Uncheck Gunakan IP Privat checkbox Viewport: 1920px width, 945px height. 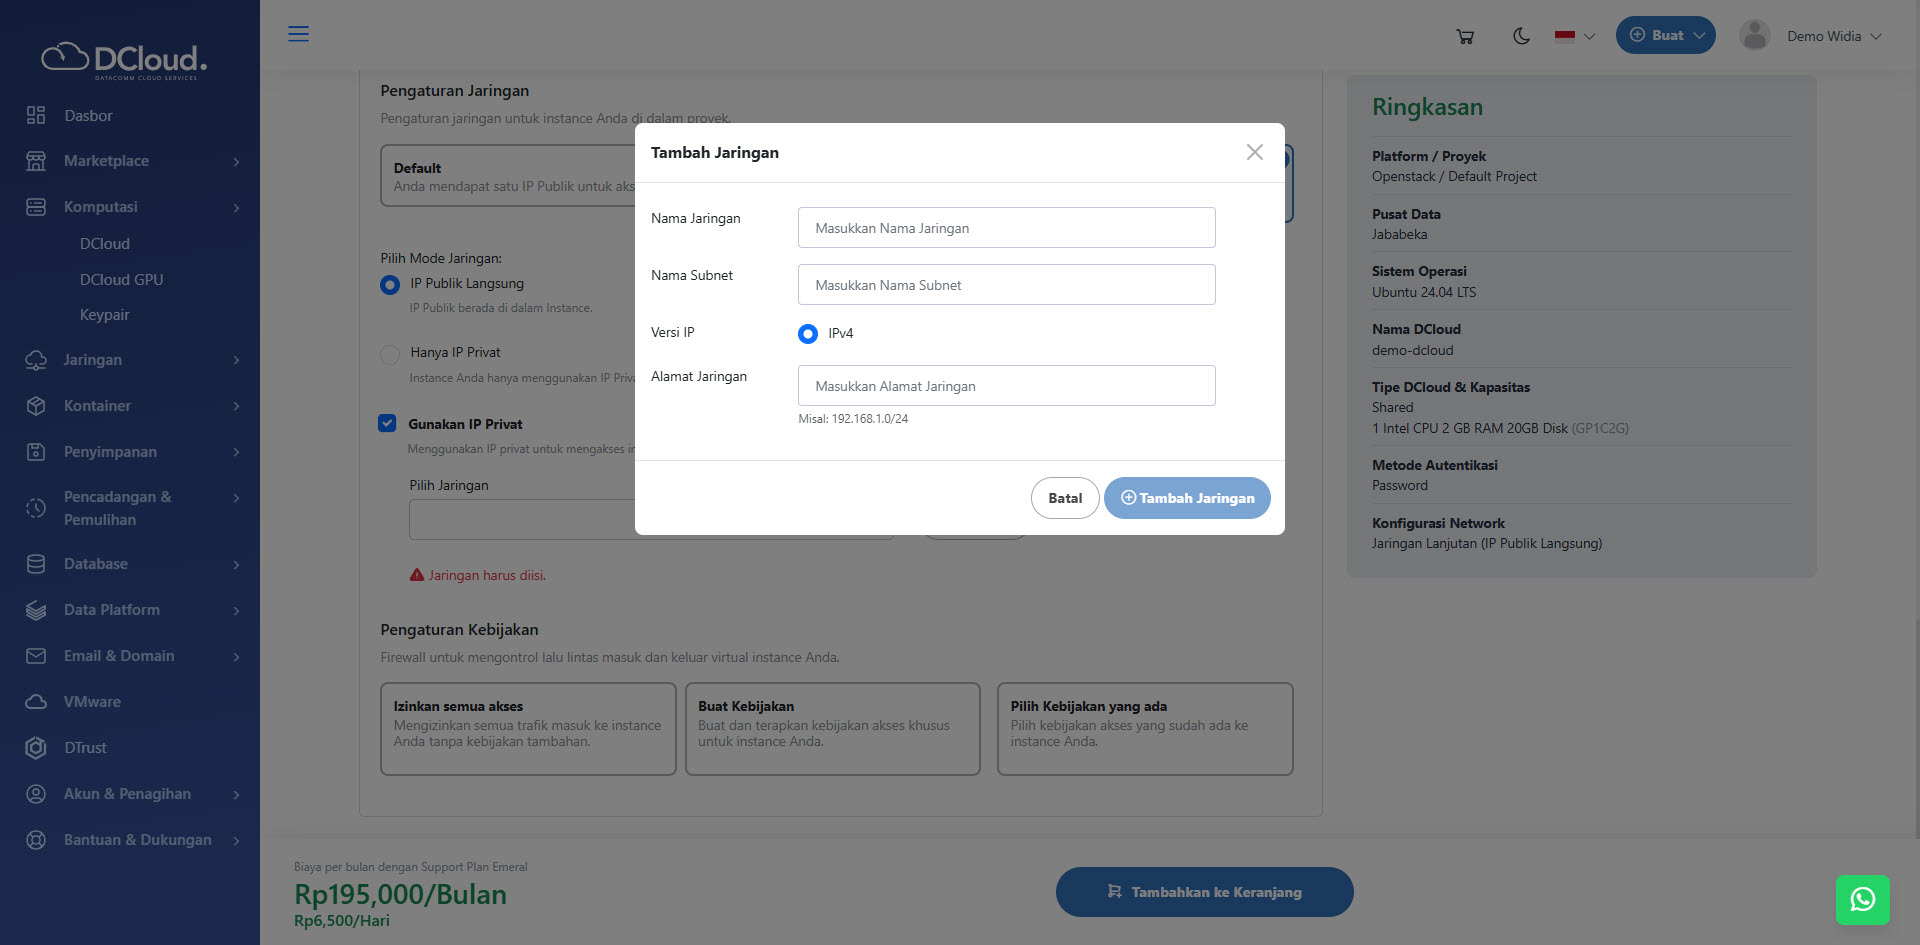coord(388,423)
